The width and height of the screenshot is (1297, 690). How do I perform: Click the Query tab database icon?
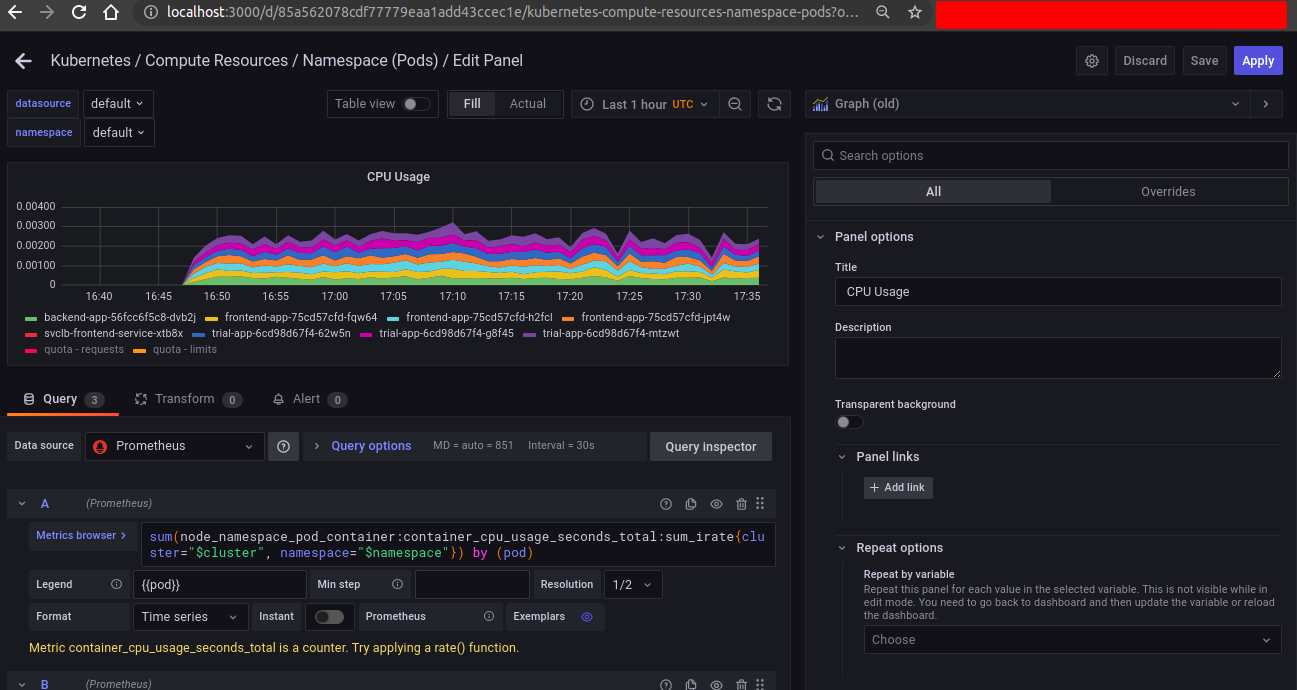[x=29, y=399]
